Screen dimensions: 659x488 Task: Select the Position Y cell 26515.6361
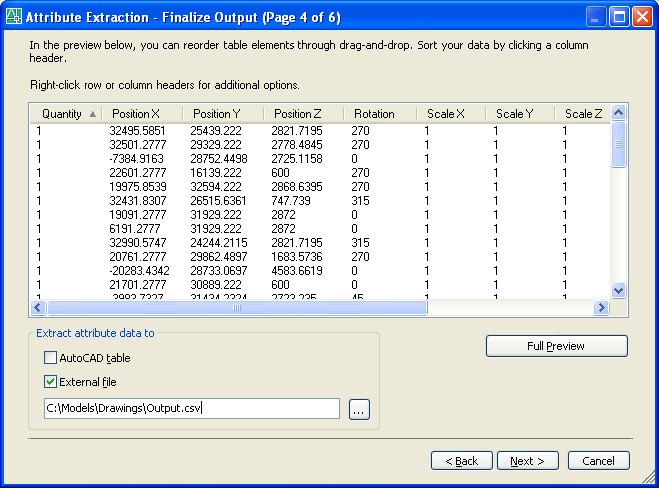click(218, 200)
